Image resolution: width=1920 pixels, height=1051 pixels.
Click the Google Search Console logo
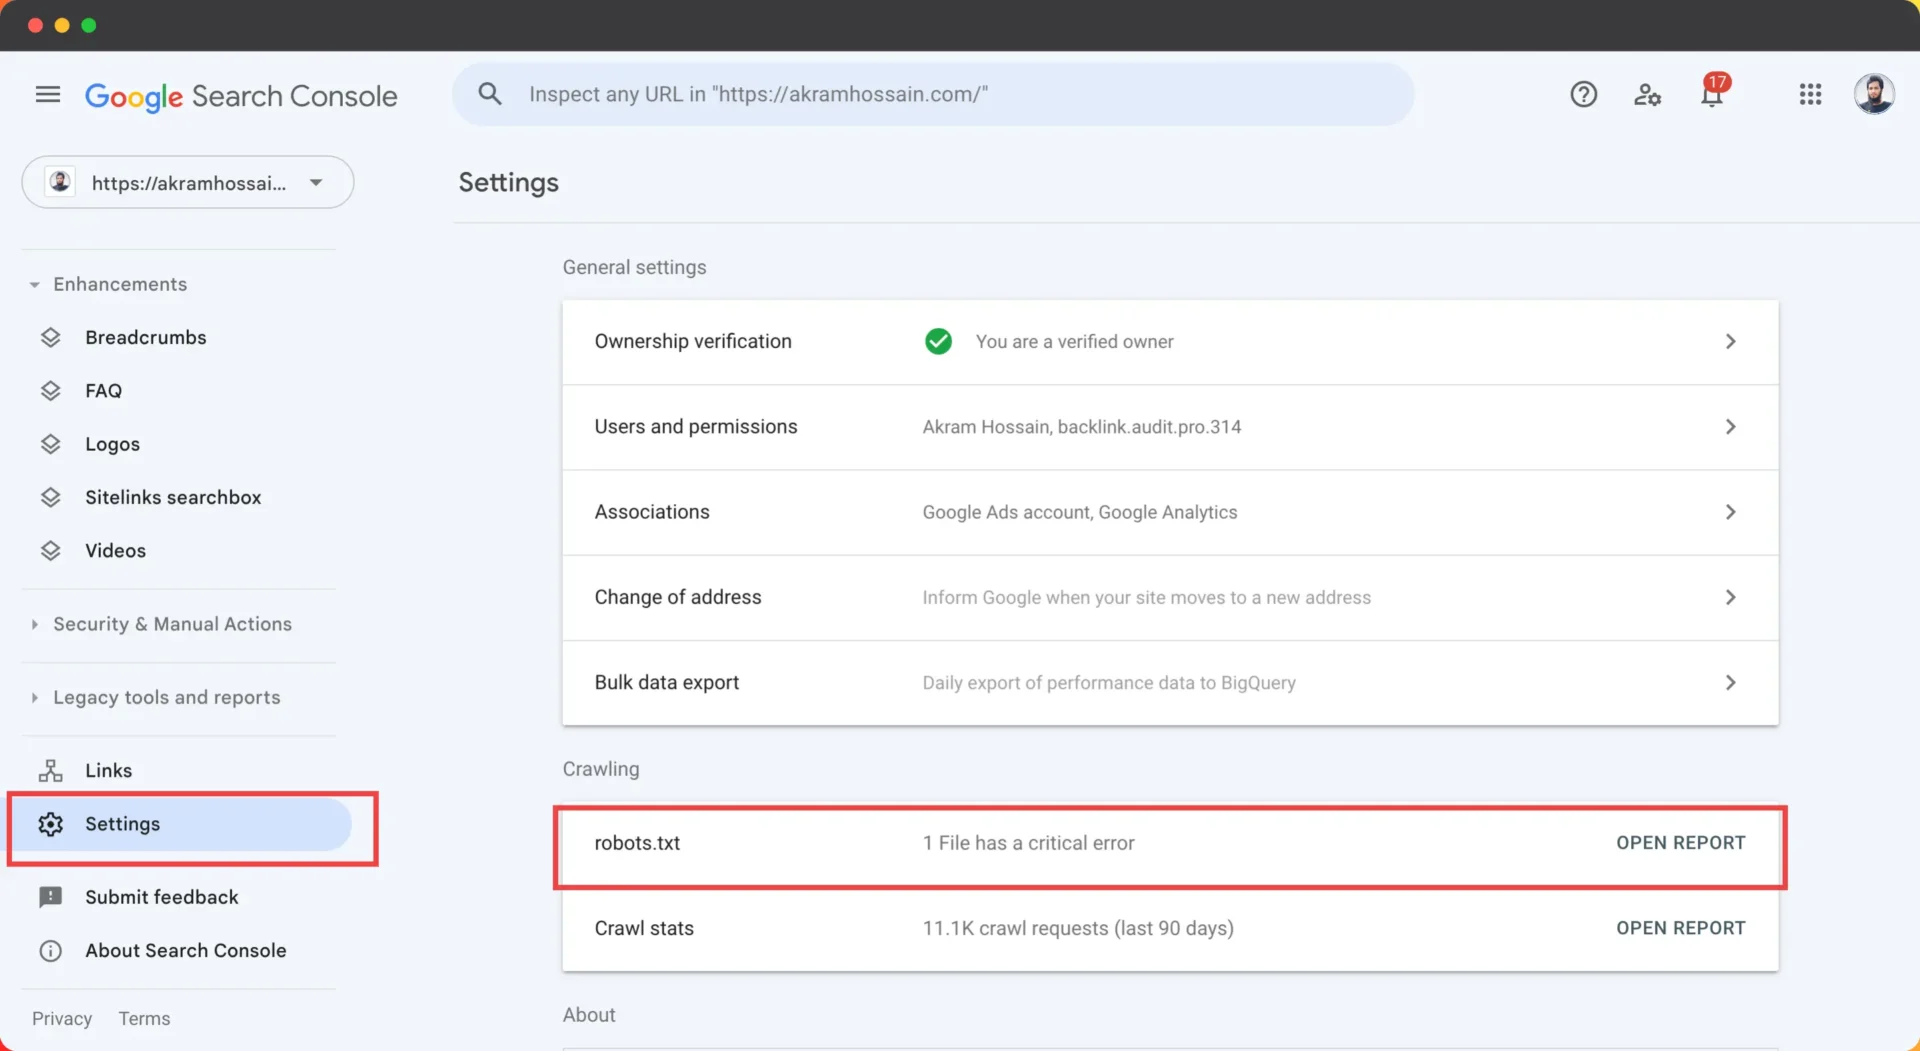click(241, 96)
